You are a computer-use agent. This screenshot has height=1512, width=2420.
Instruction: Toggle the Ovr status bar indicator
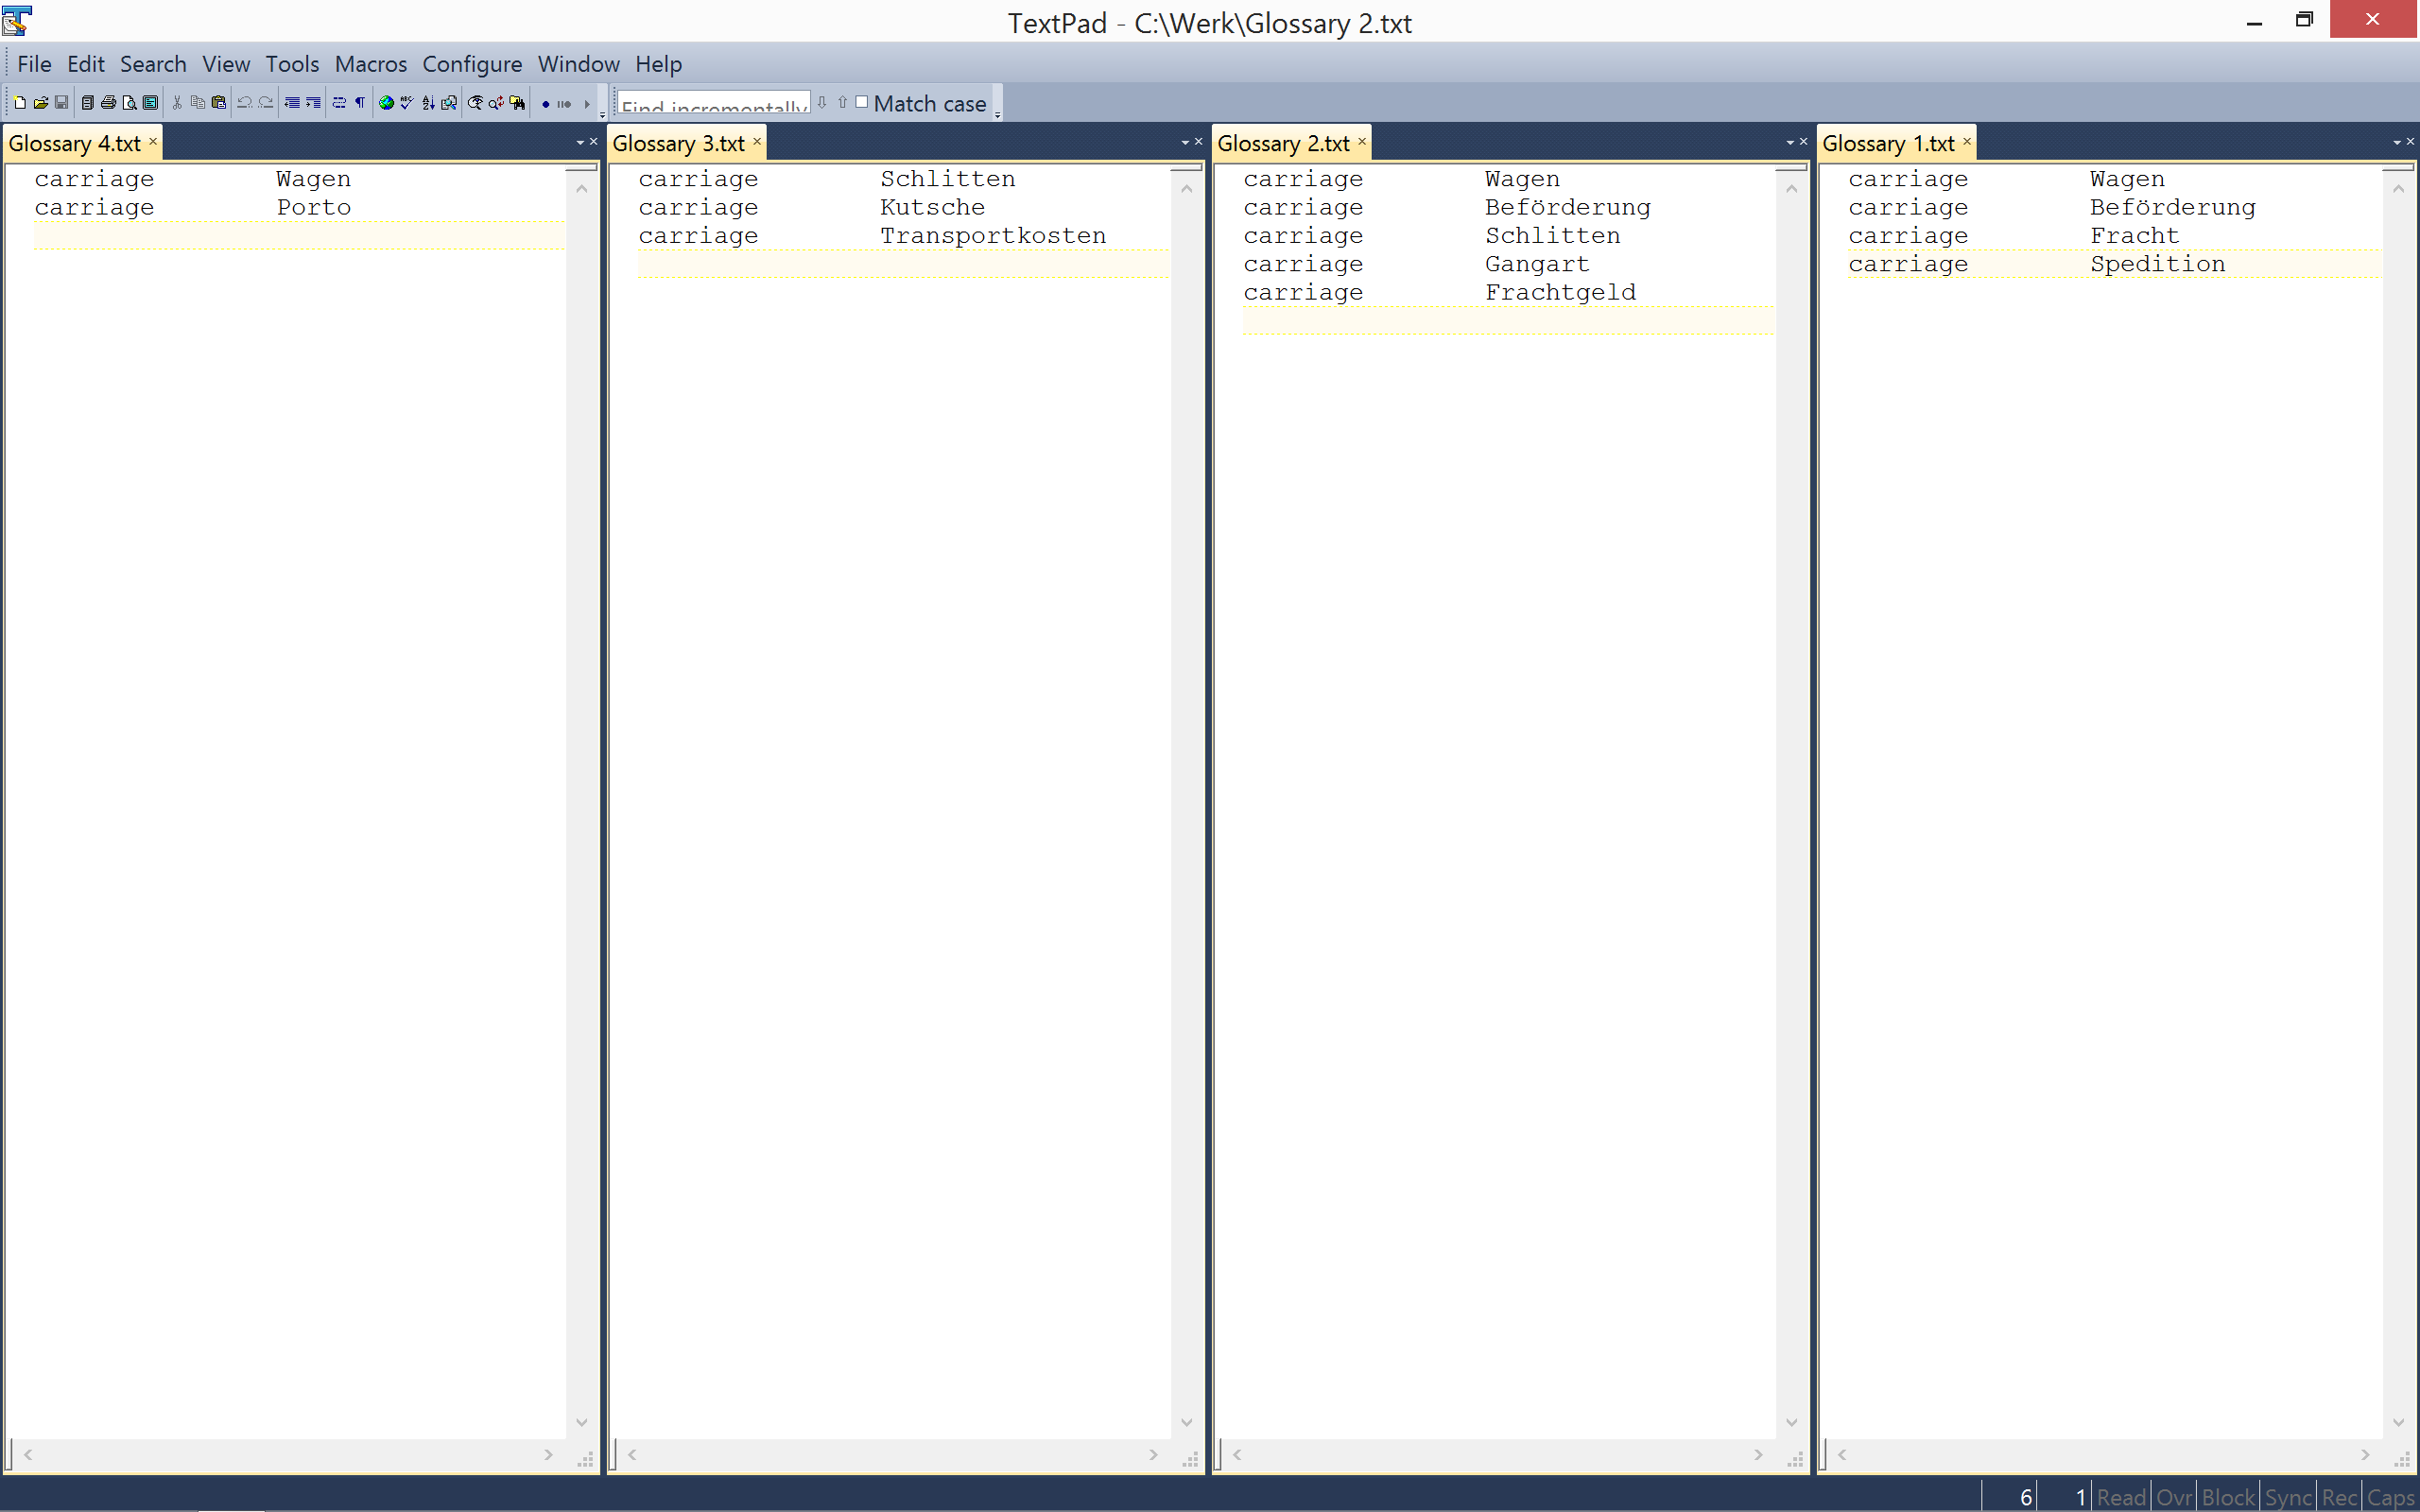tap(2173, 1497)
